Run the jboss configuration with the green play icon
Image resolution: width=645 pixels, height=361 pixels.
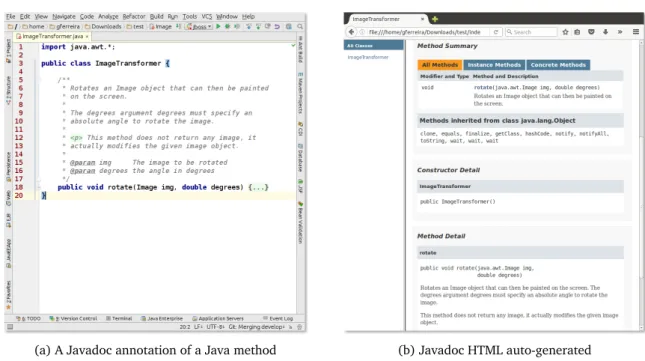coord(218,26)
